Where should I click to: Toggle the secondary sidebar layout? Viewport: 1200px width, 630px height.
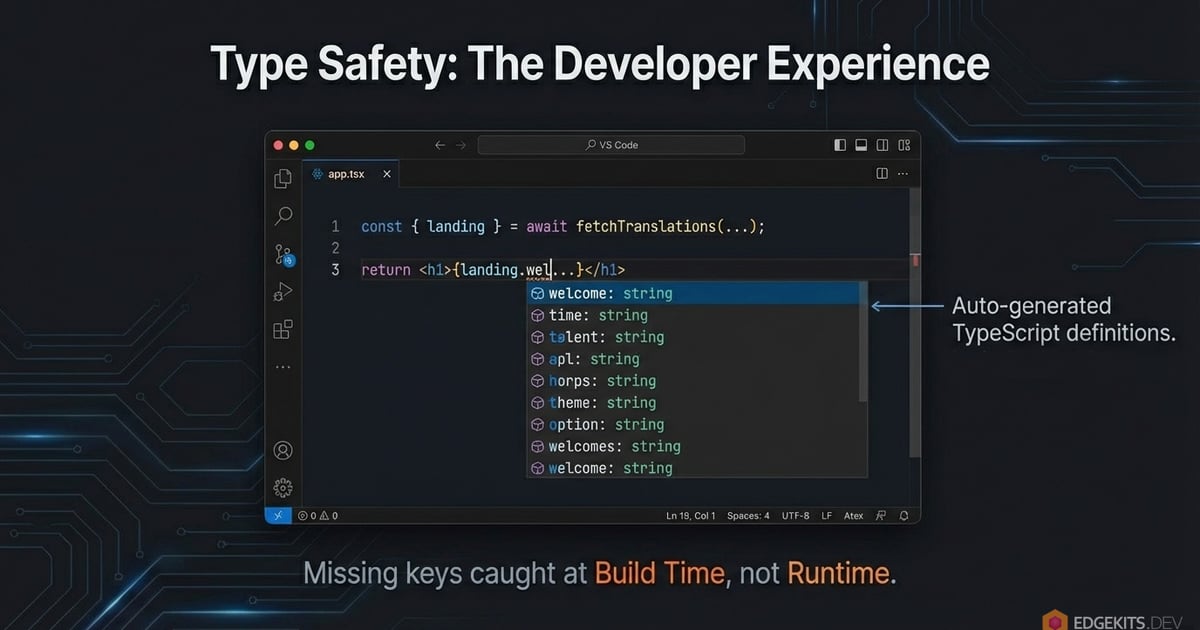(882, 144)
